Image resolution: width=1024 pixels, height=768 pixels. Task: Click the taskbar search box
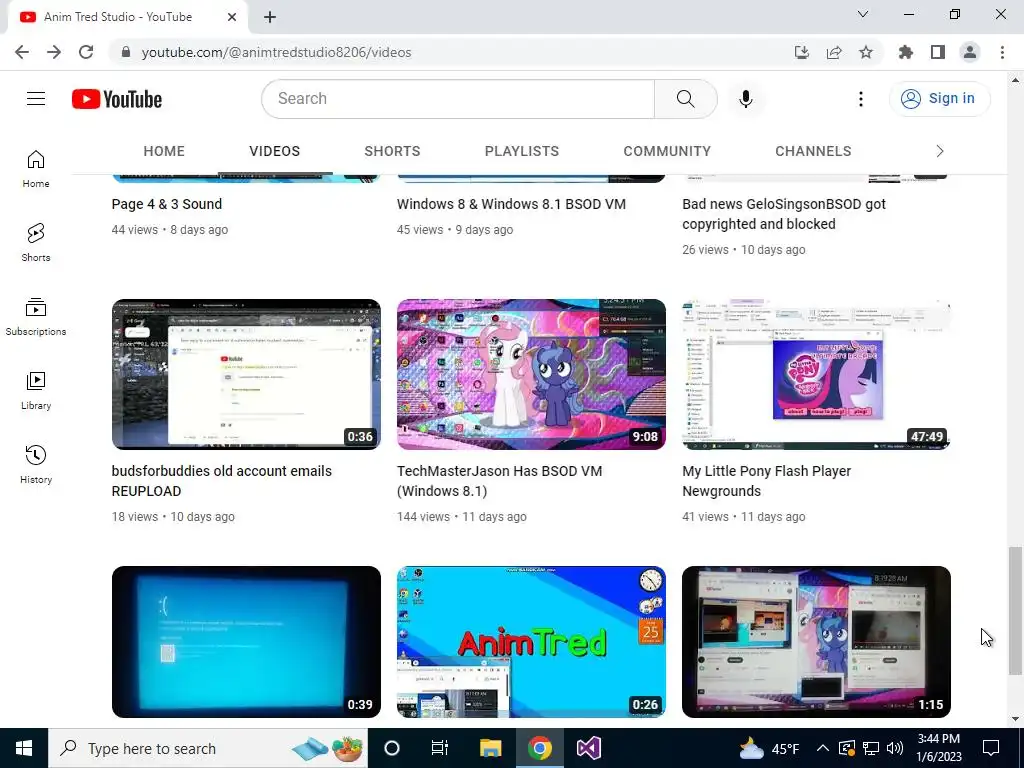tap(208, 748)
